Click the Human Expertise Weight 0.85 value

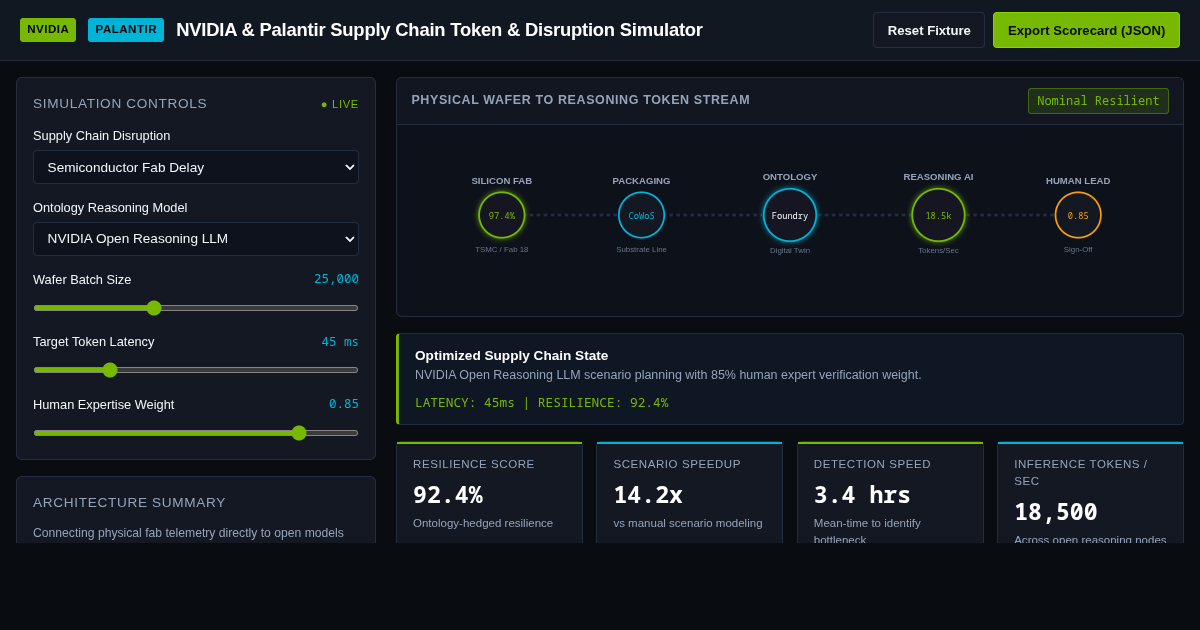click(x=344, y=404)
